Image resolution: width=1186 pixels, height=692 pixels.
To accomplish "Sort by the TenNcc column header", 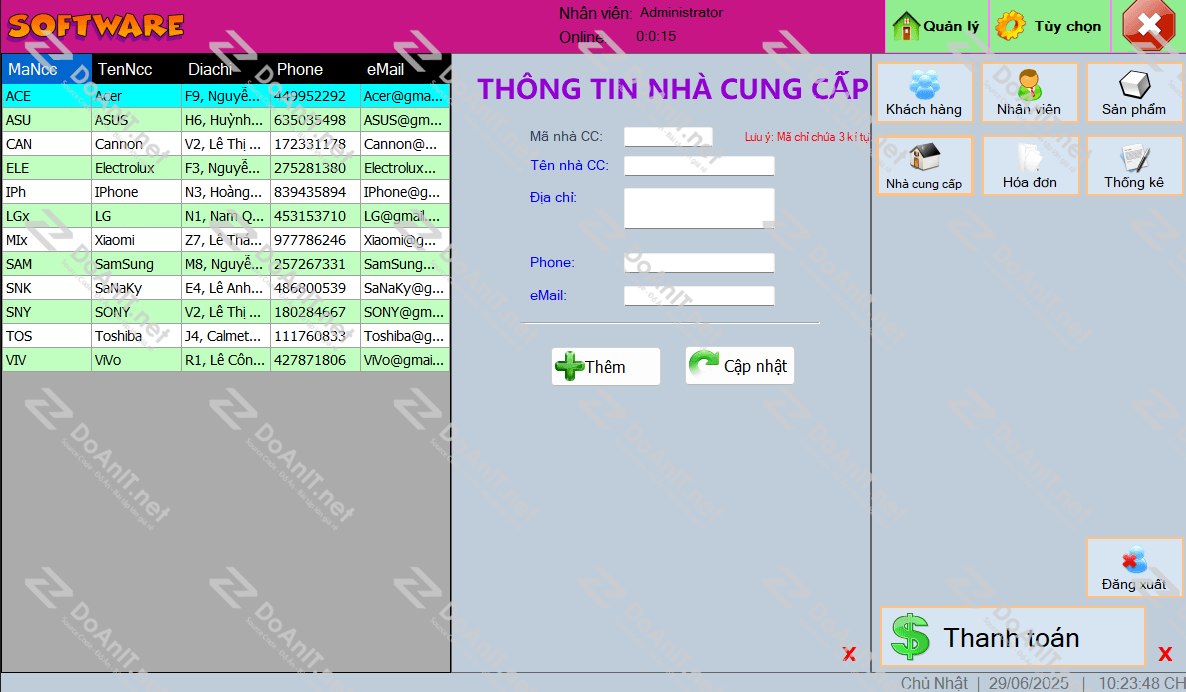I will (x=136, y=69).
